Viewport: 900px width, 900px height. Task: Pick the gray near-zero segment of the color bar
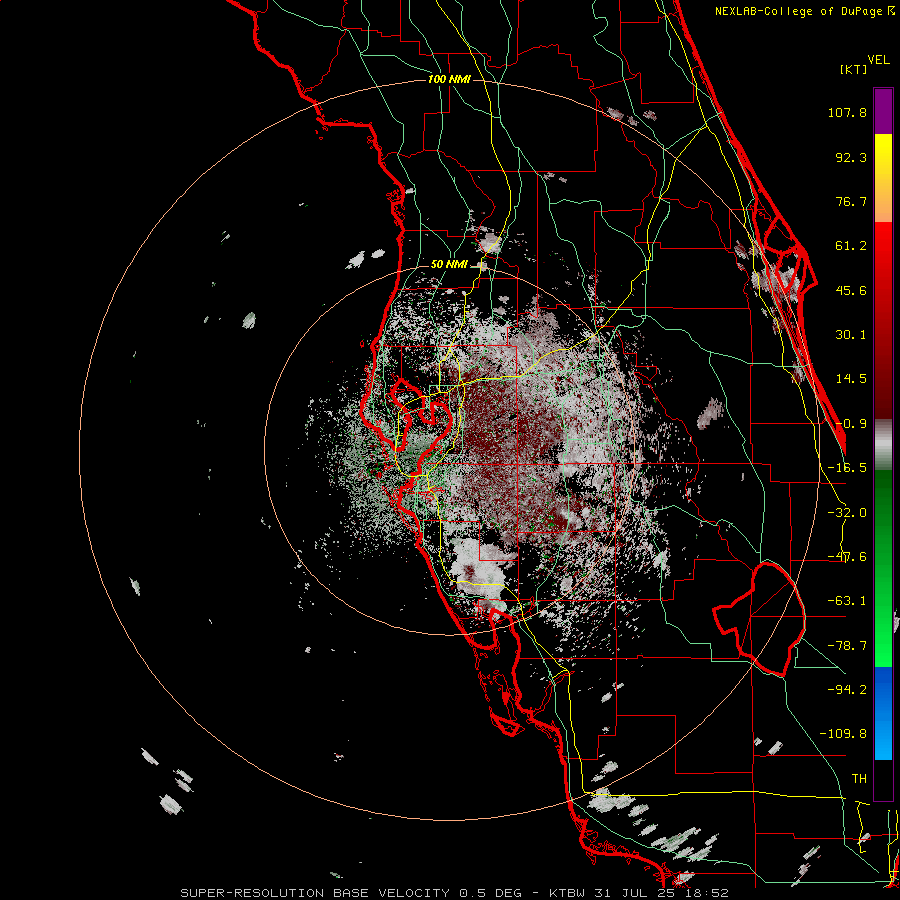(883, 445)
